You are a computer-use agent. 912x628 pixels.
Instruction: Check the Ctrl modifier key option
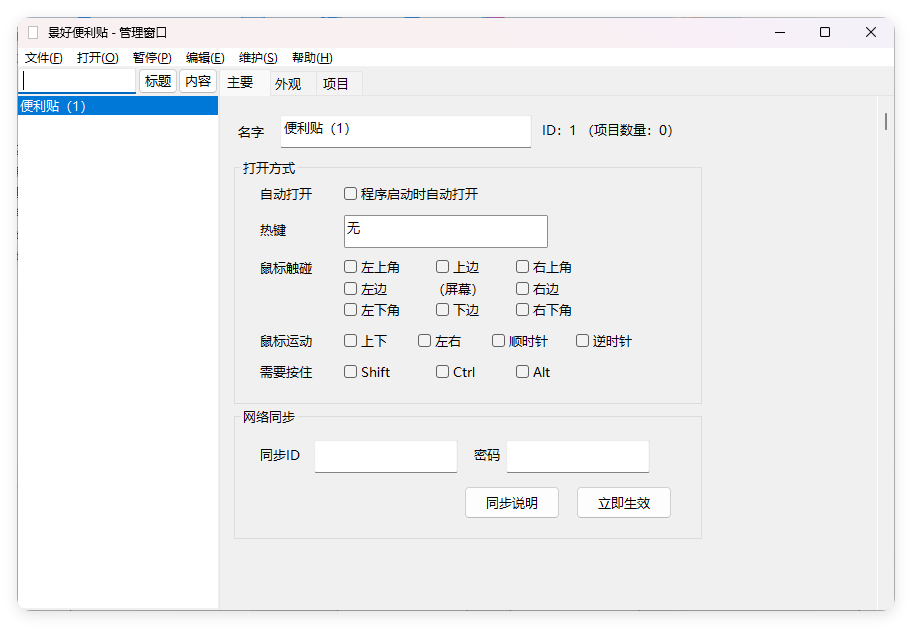coord(441,371)
